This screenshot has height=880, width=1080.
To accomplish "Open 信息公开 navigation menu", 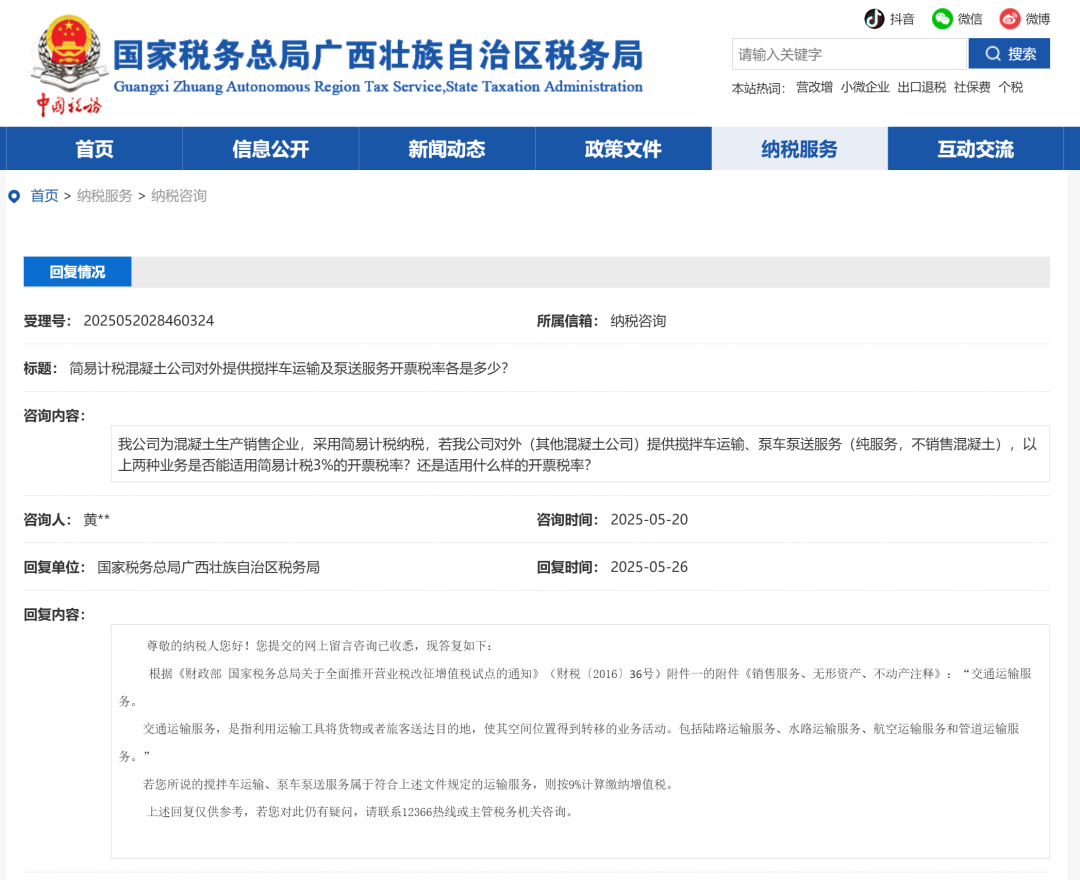I will [x=271, y=149].
